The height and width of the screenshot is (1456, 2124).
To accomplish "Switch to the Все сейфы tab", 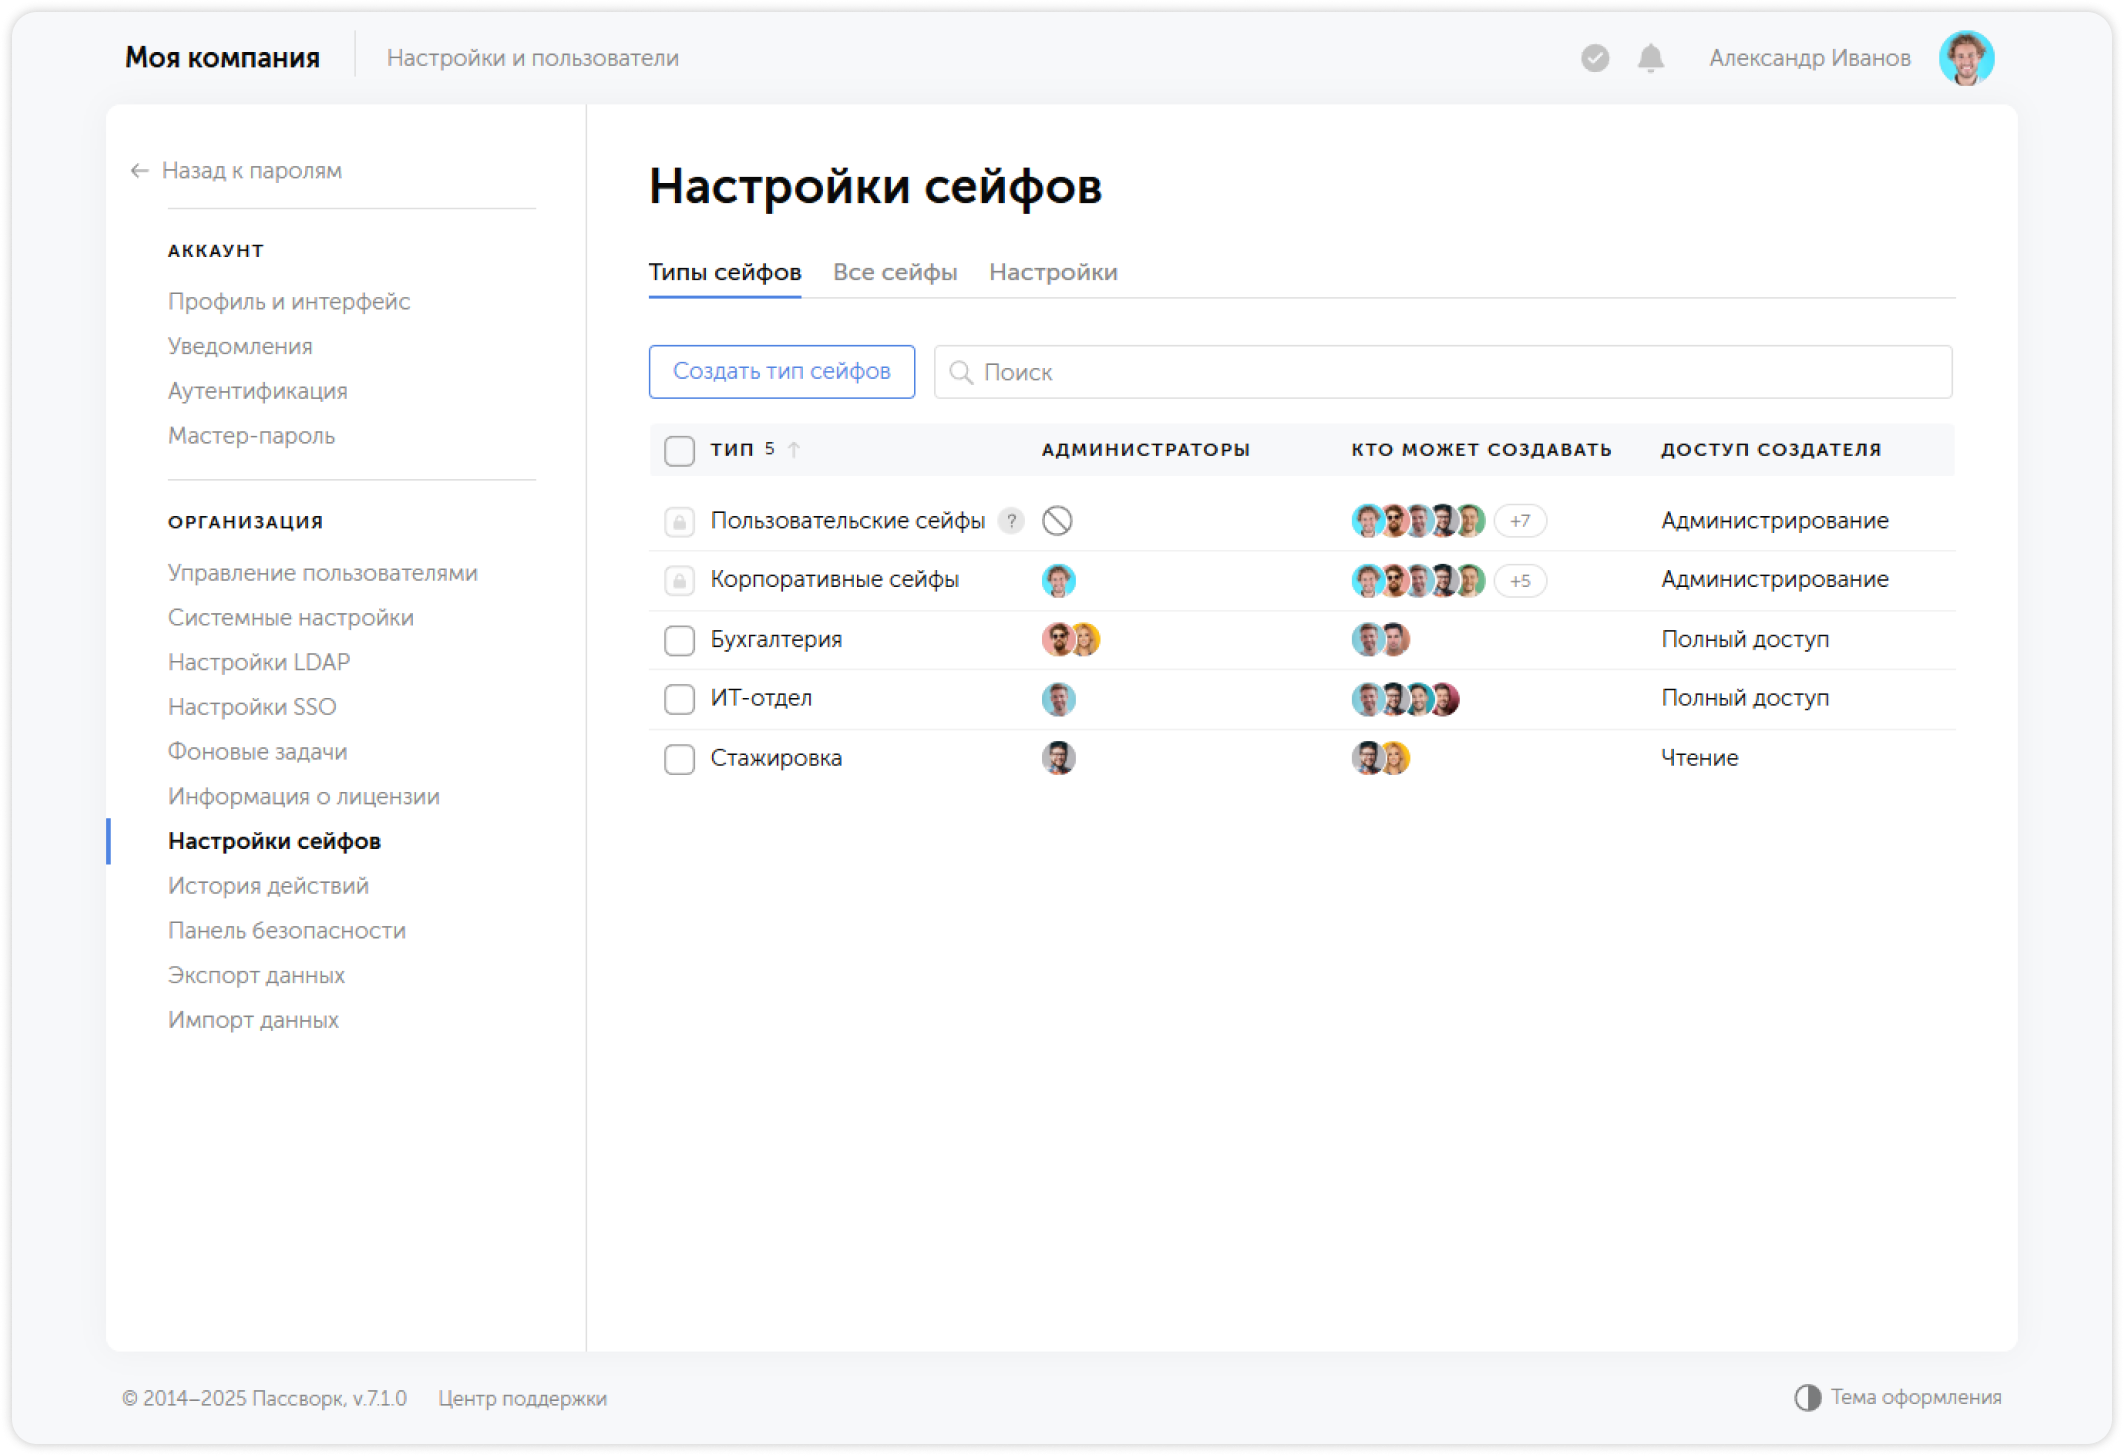I will pyautogui.click(x=896, y=272).
